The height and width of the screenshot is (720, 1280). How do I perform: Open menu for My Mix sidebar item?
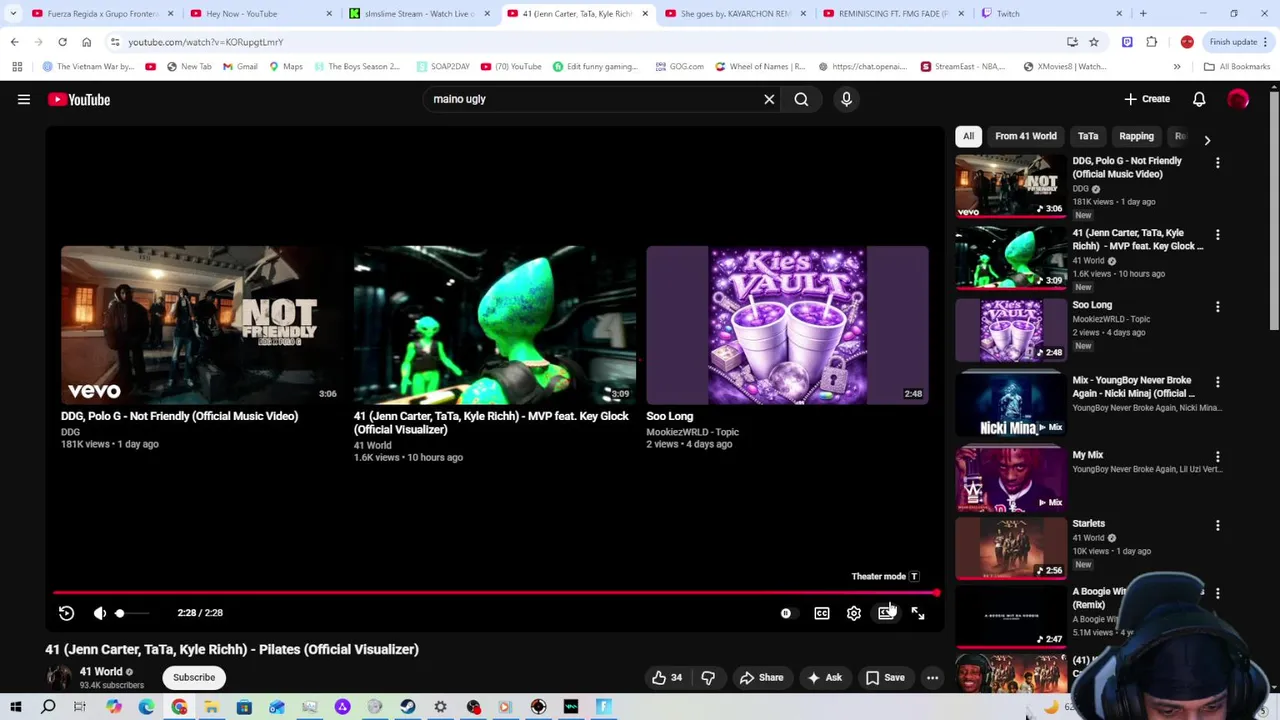click(x=1217, y=456)
